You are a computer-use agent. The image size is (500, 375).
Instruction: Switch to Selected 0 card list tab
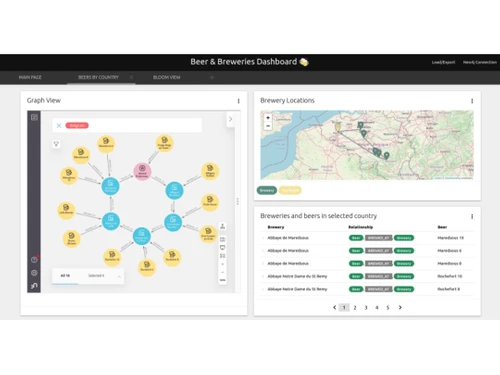coord(96,276)
